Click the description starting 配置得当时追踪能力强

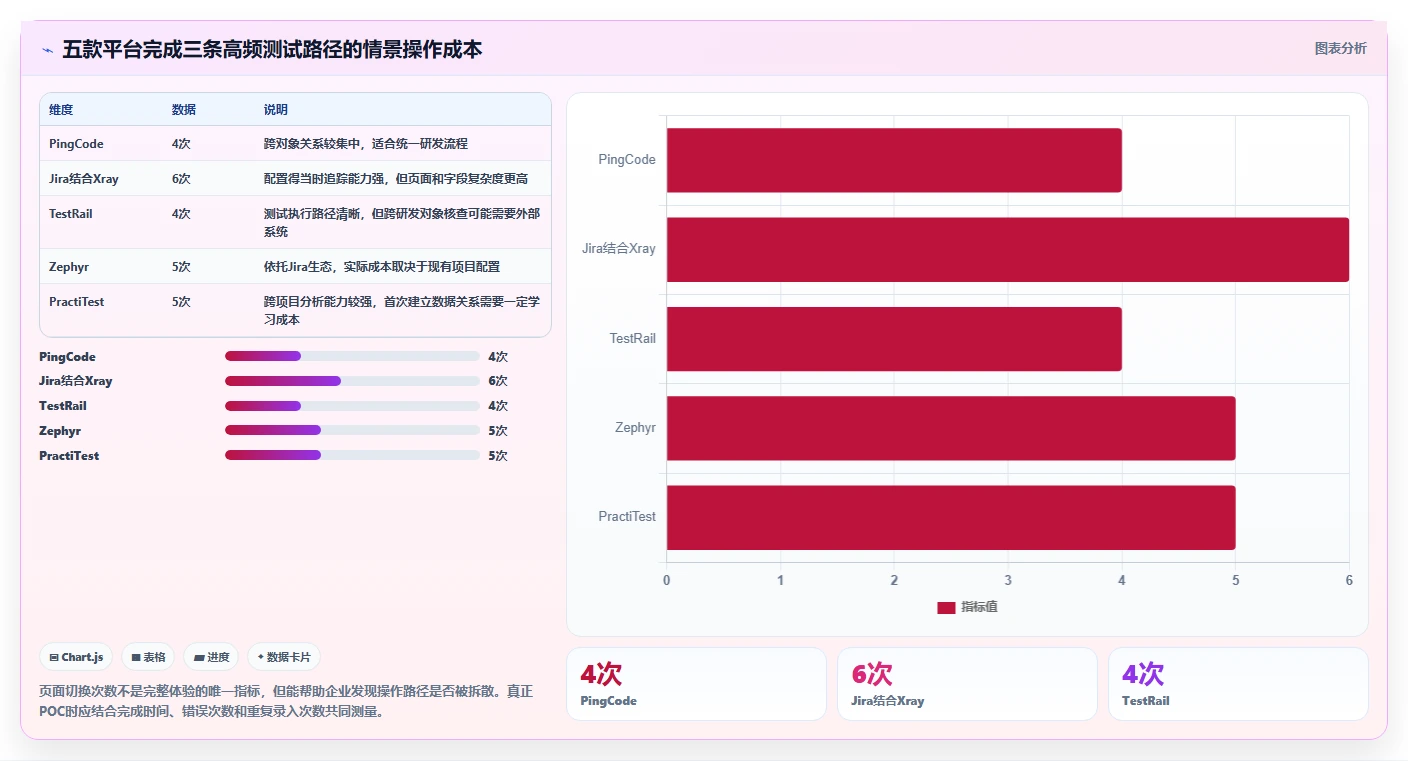tap(396, 179)
